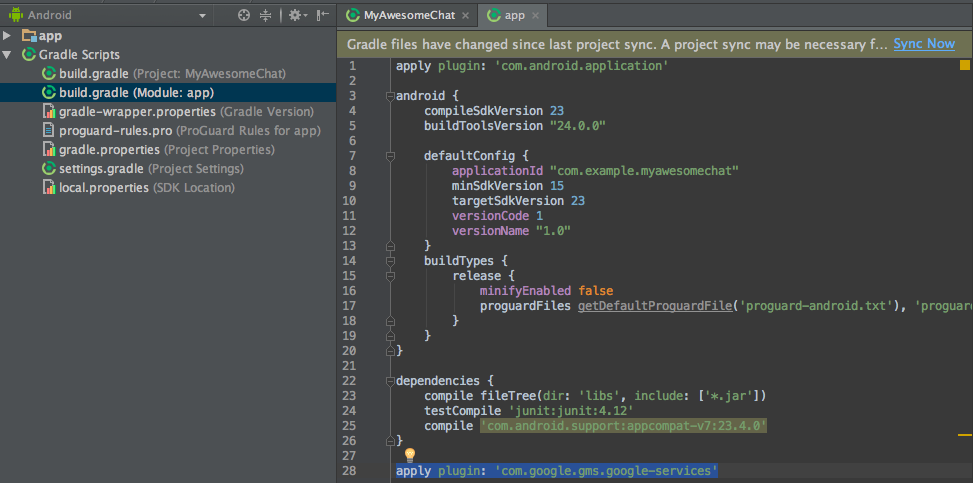The width and height of the screenshot is (973, 483).
Task: Close the MyAwesomeChat editor tab
Action: (x=465, y=16)
